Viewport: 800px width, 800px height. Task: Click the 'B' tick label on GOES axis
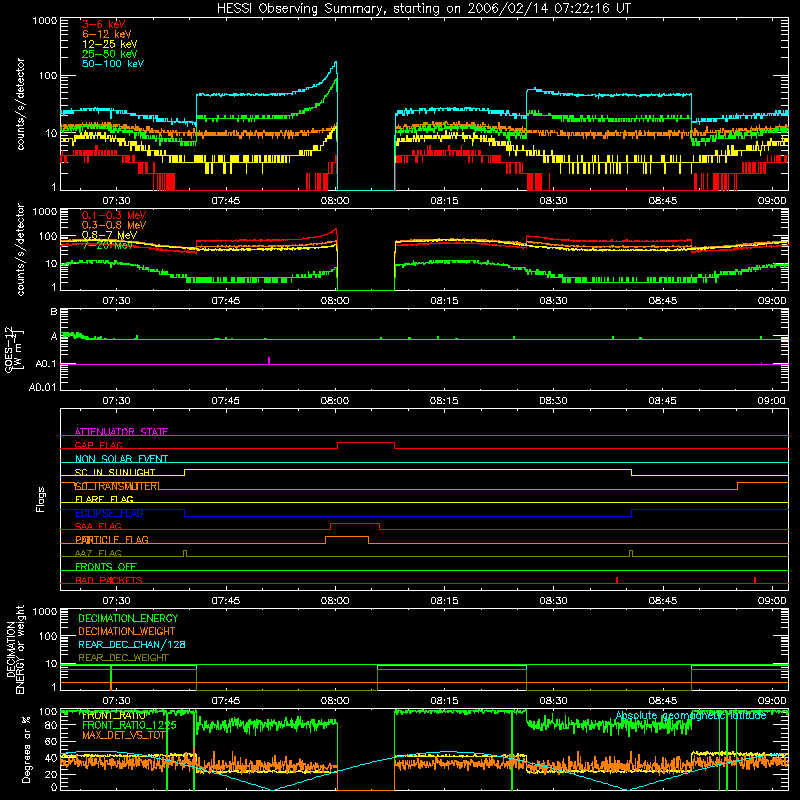point(54,311)
